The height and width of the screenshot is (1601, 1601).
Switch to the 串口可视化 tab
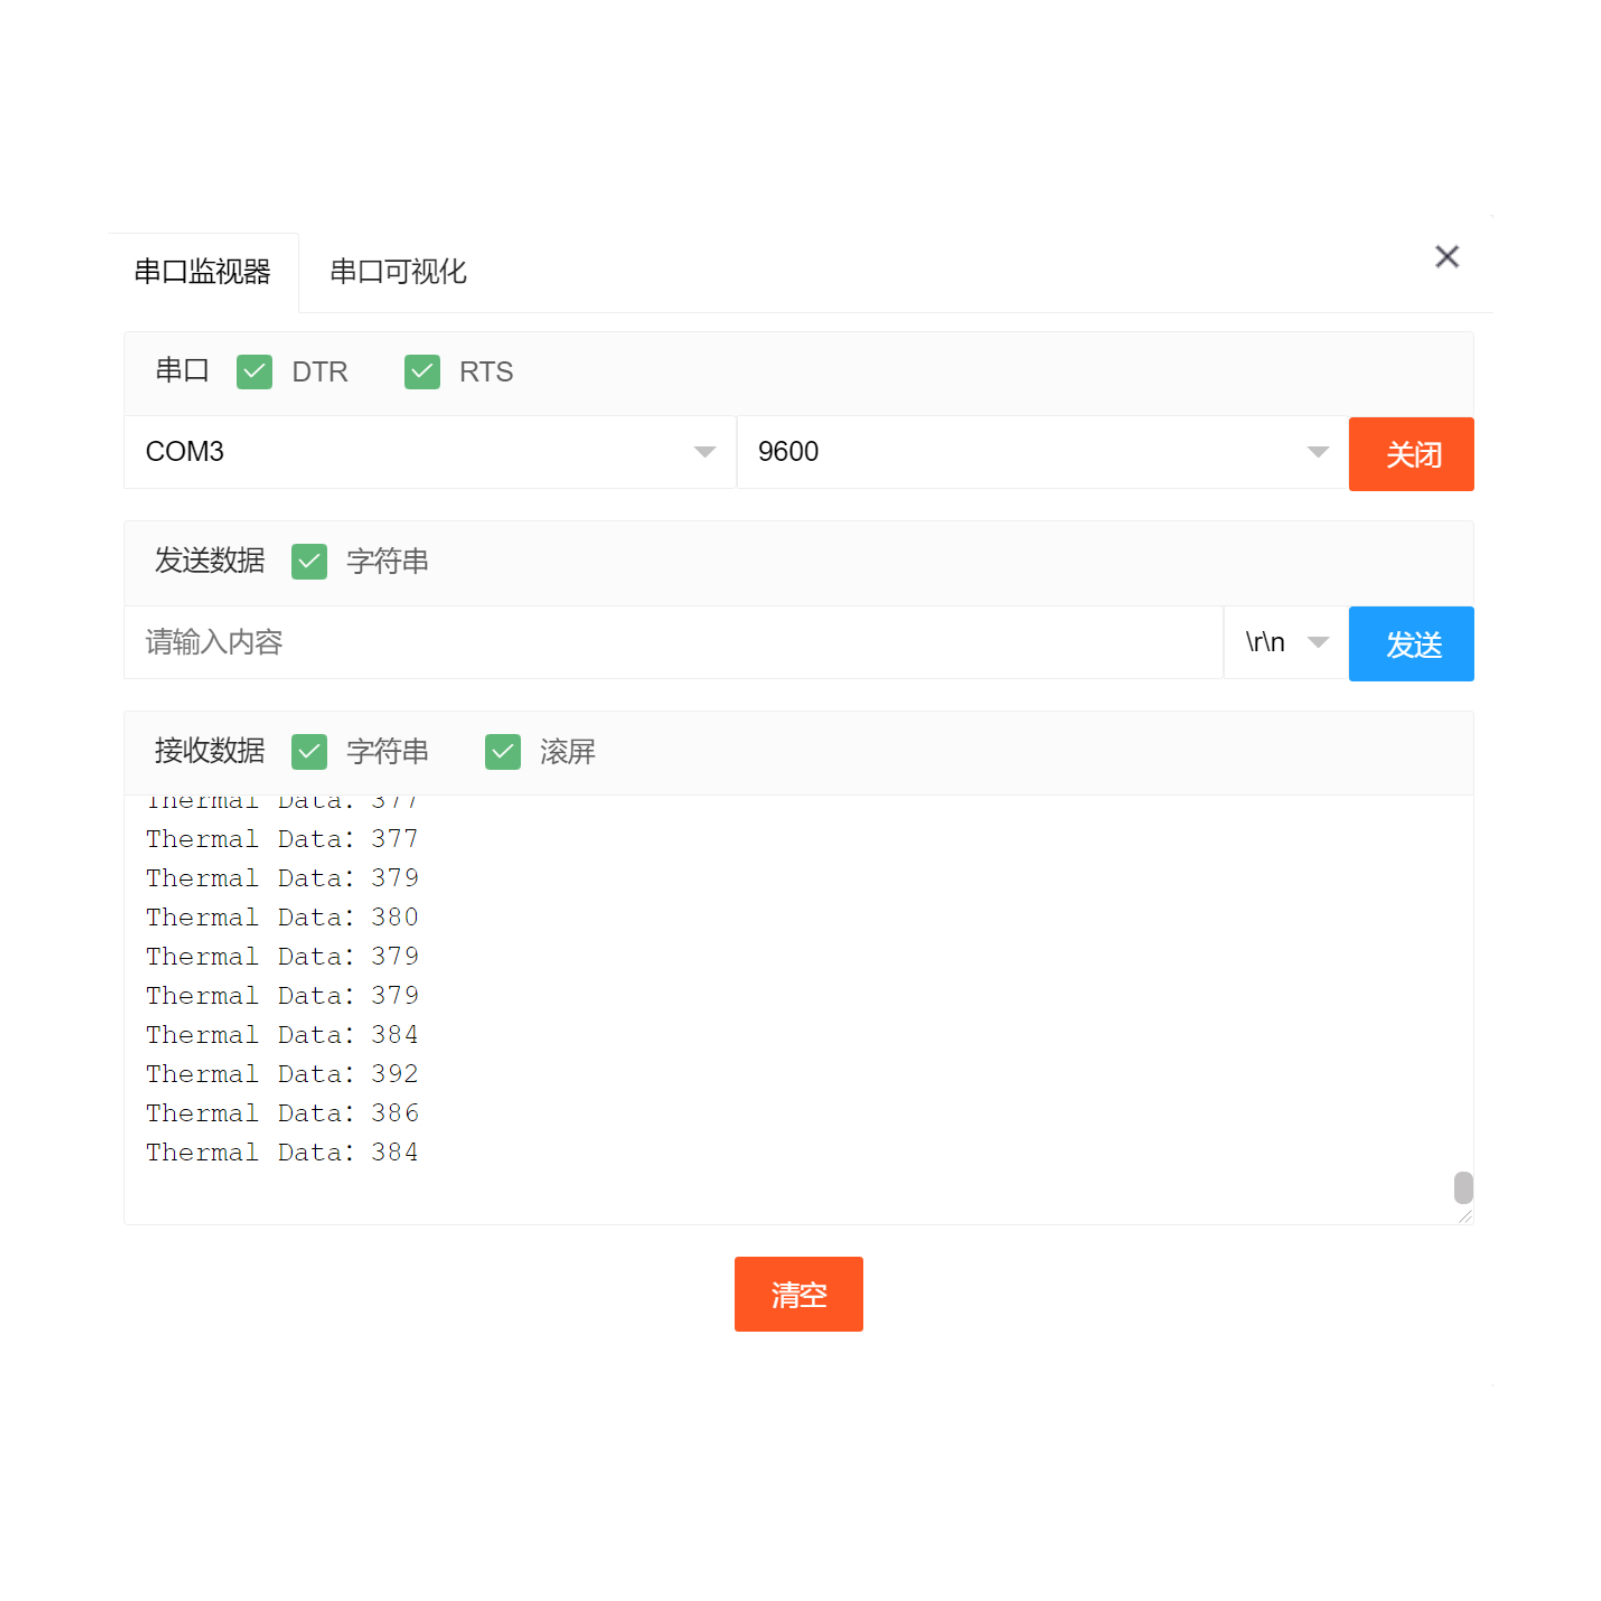tap(397, 272)
